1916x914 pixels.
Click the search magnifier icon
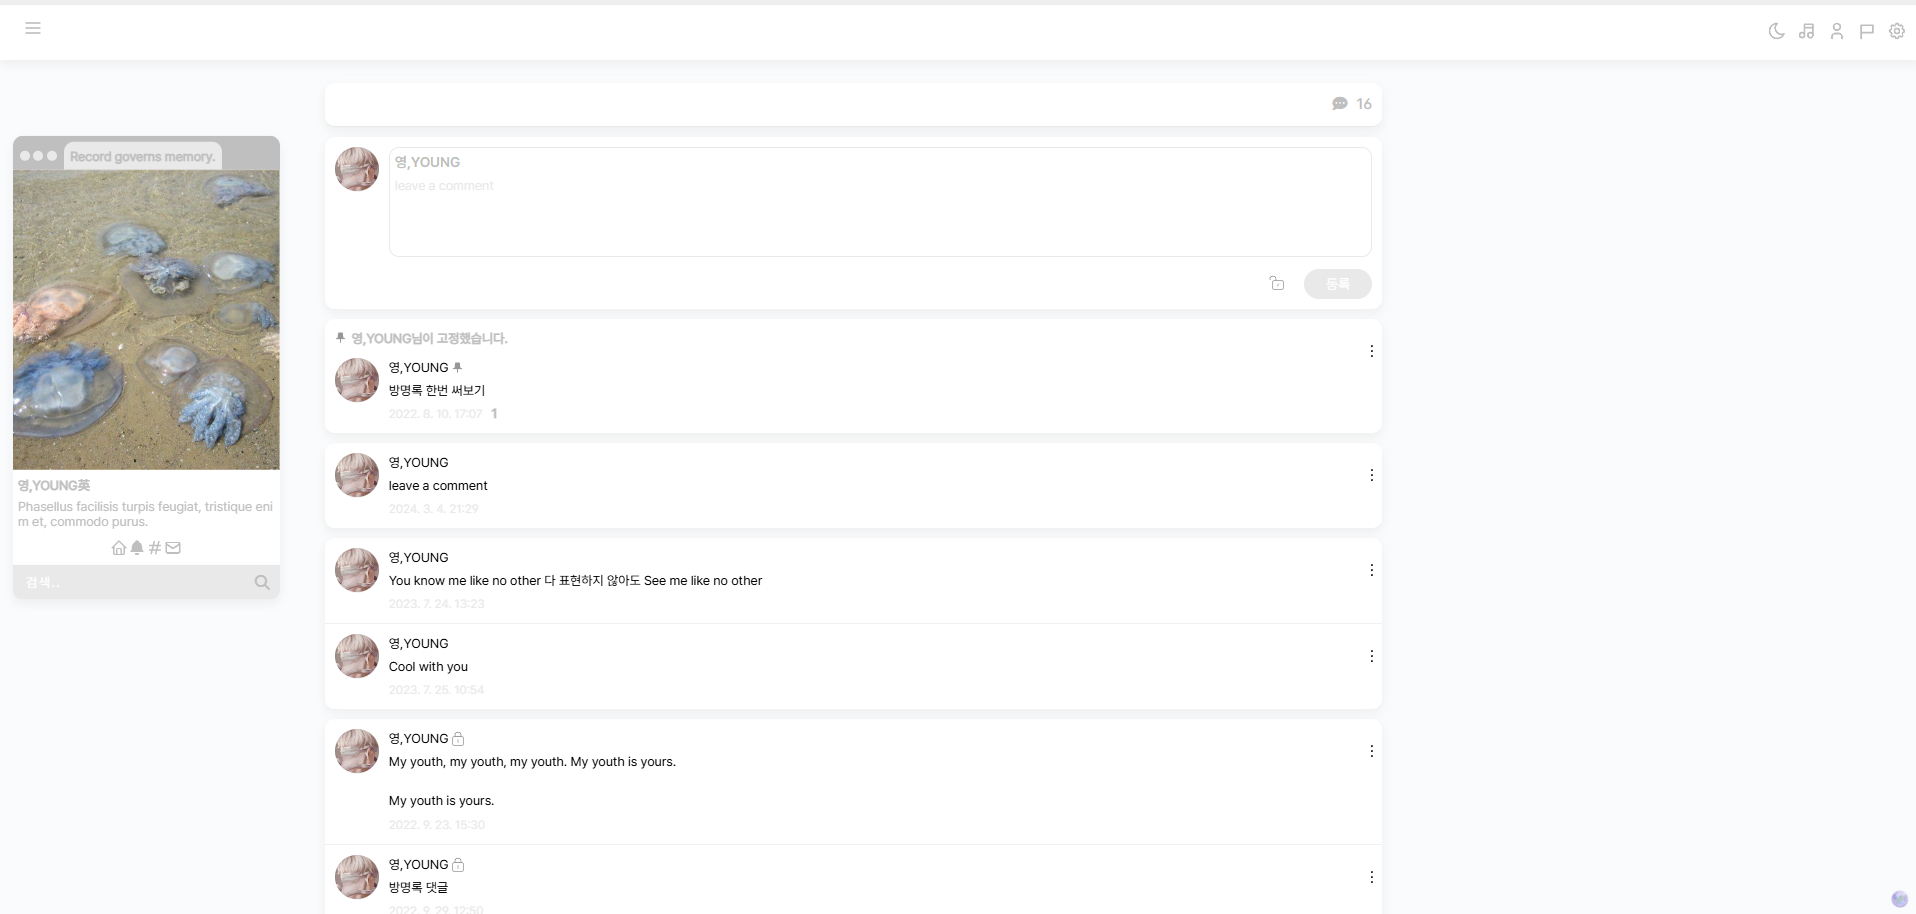(x=262, y=582)
